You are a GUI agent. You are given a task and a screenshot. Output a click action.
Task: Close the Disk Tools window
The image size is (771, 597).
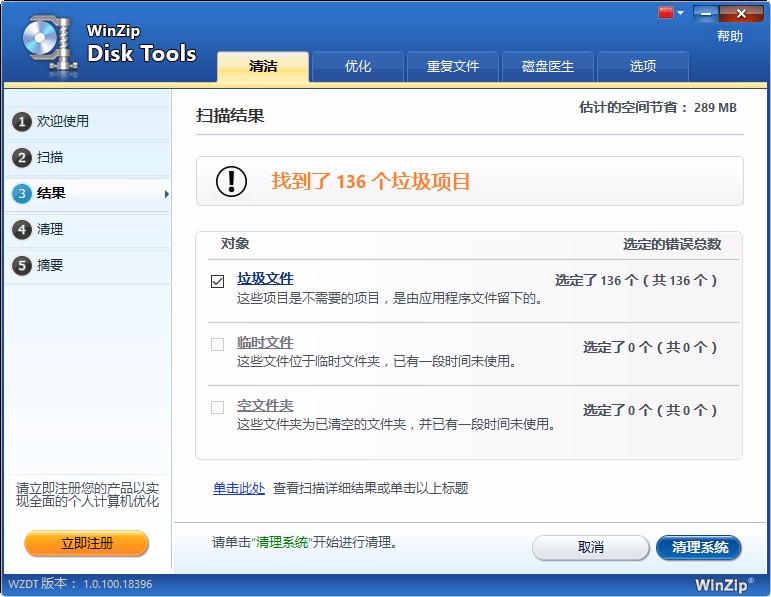[x=741, y=14]
